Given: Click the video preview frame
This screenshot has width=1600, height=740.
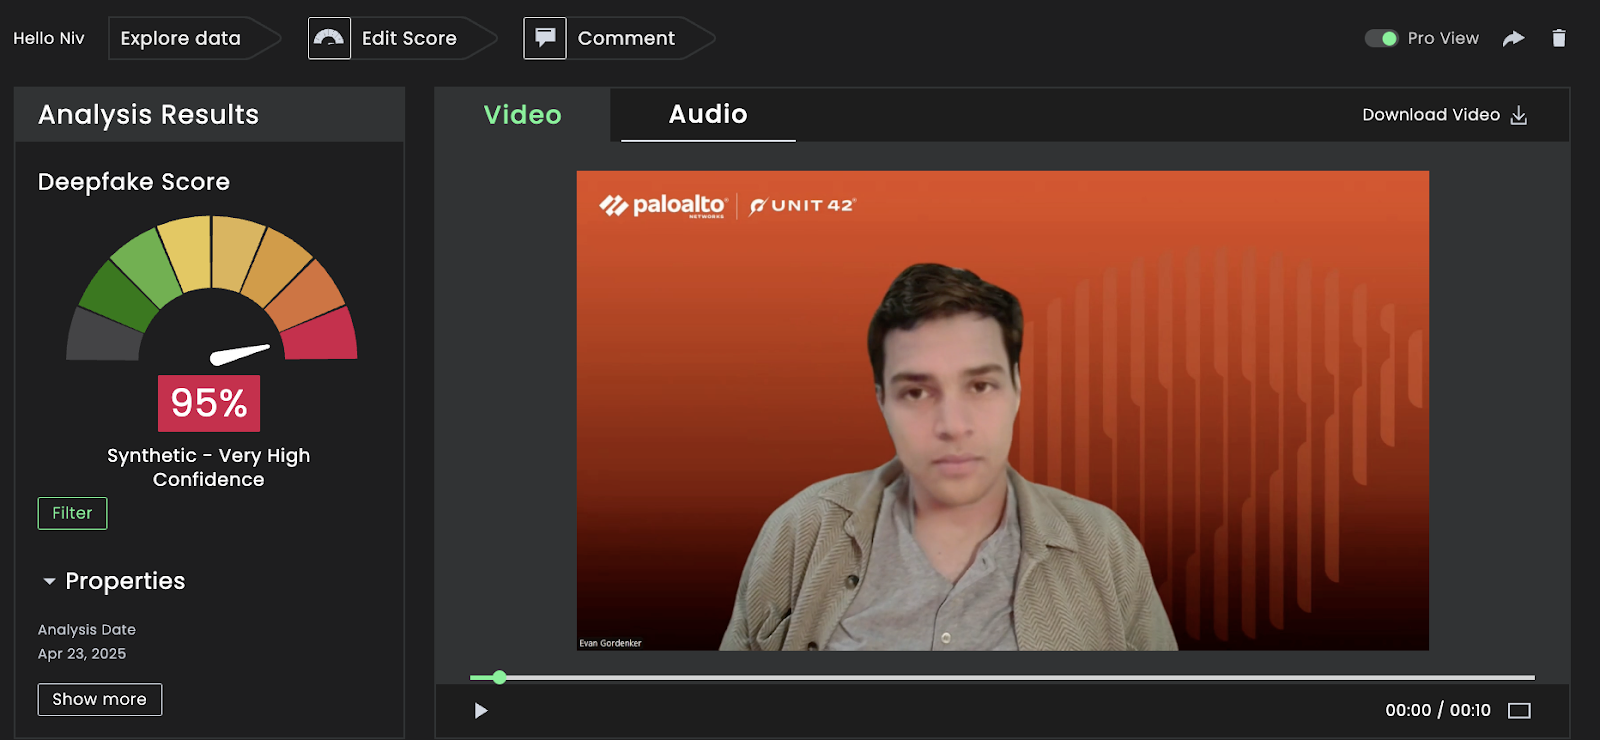Looking at the screenshot, I should click(1002, 410).
